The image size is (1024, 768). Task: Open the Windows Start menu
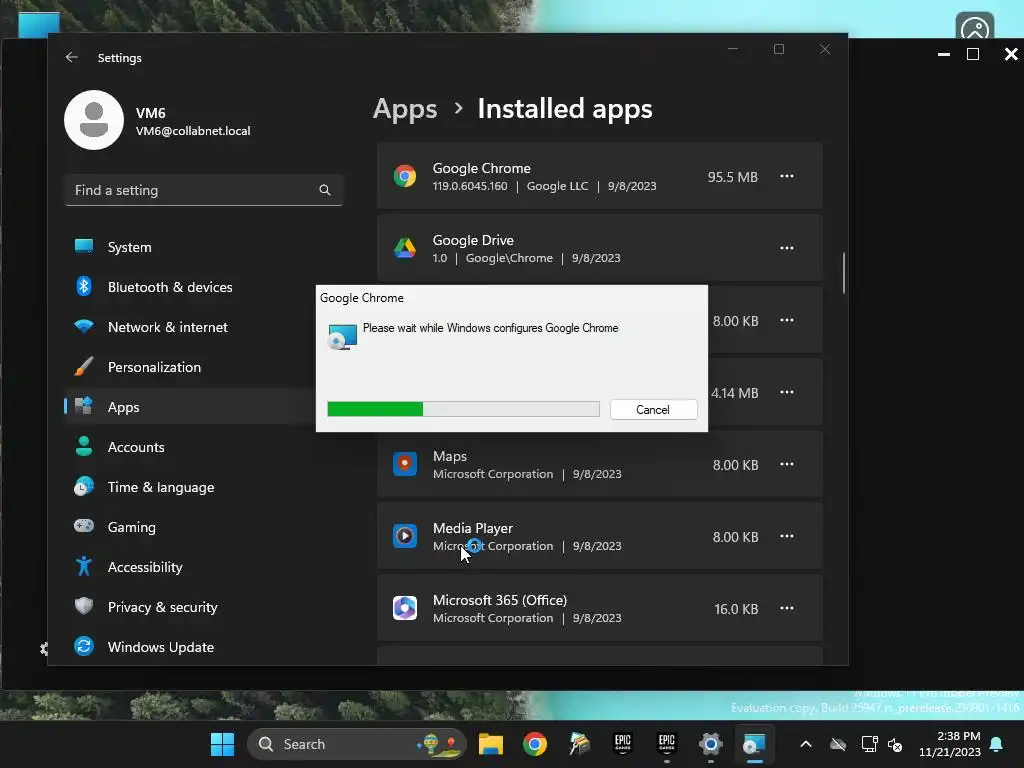(x=222, y=744)
